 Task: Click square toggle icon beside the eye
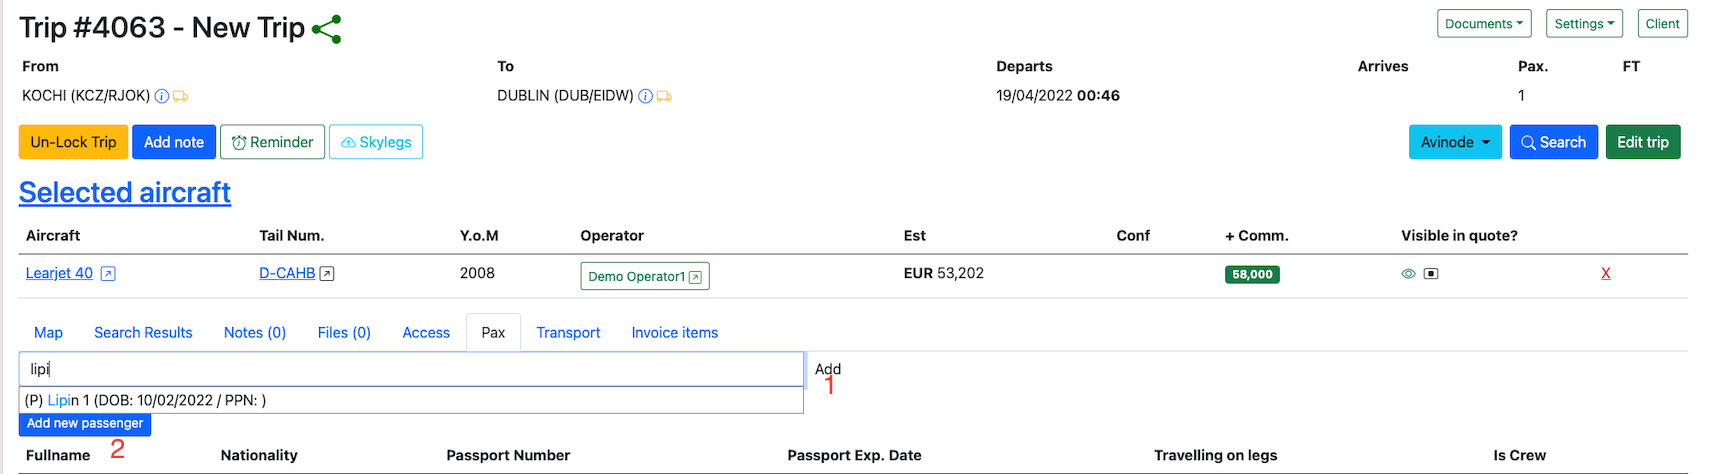pyautogui.click(x=1431, y=274)
